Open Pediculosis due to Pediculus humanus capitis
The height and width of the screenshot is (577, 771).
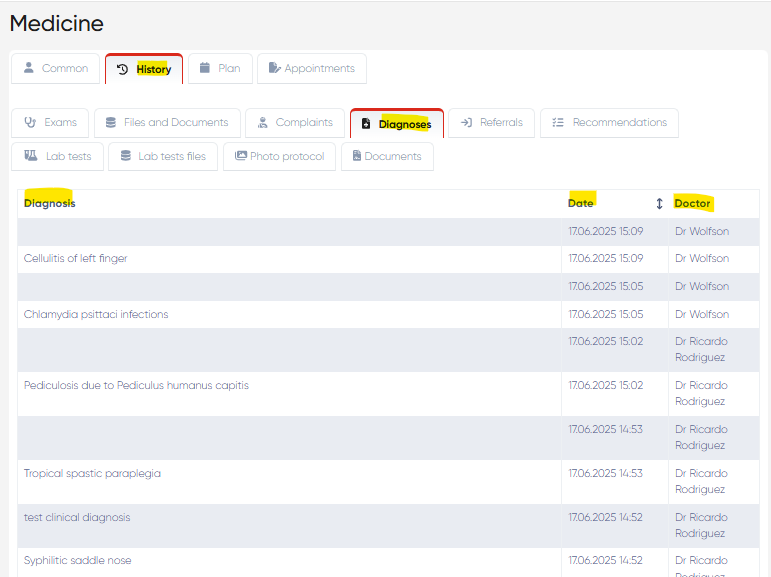tap(136, 386)
